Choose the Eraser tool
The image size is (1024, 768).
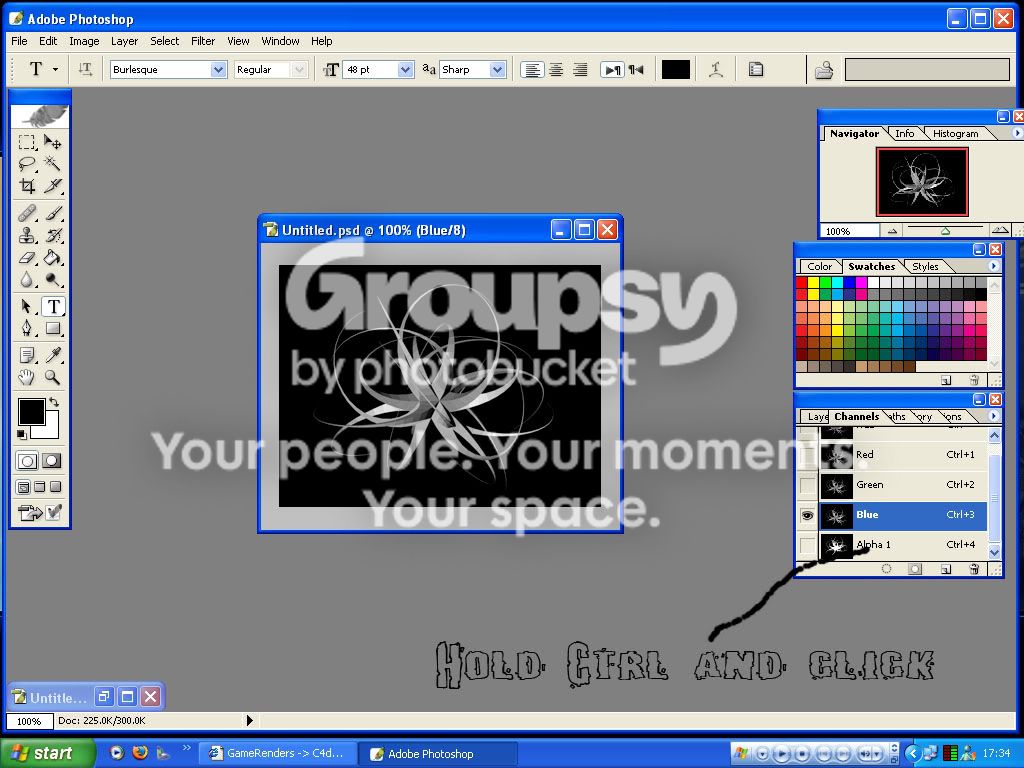click(27, 257)
